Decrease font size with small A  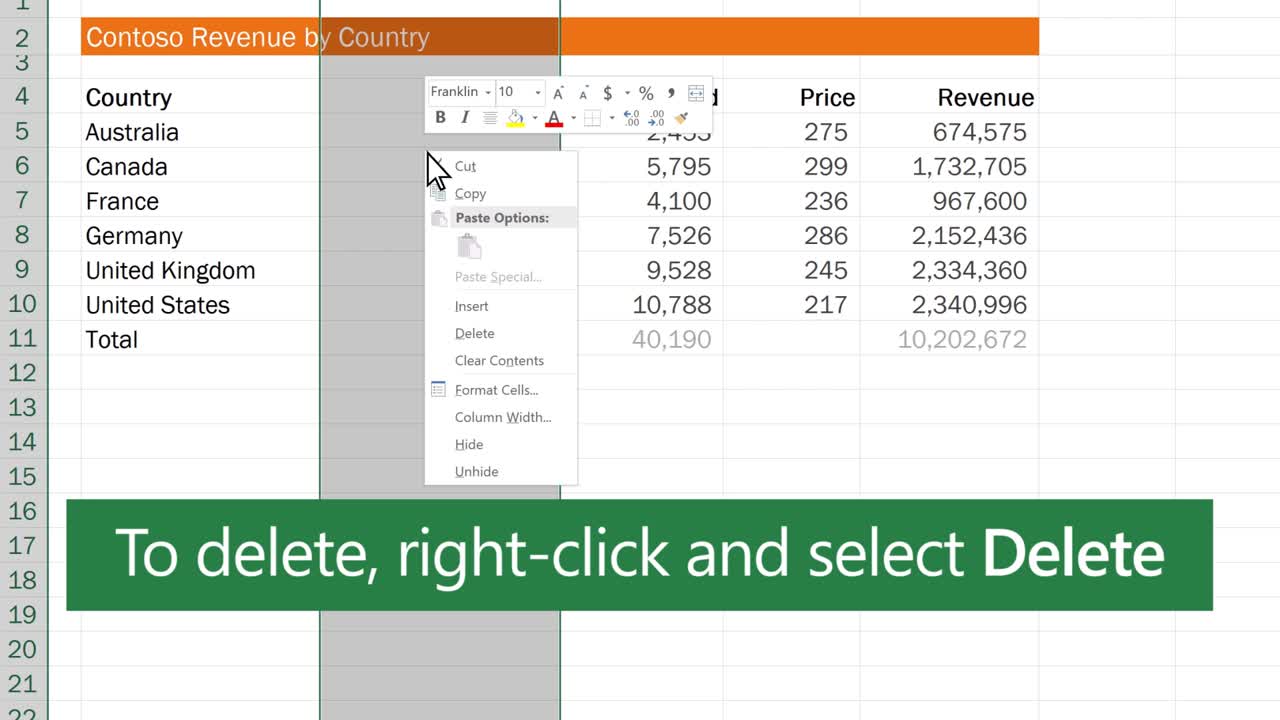coord(583,94)
